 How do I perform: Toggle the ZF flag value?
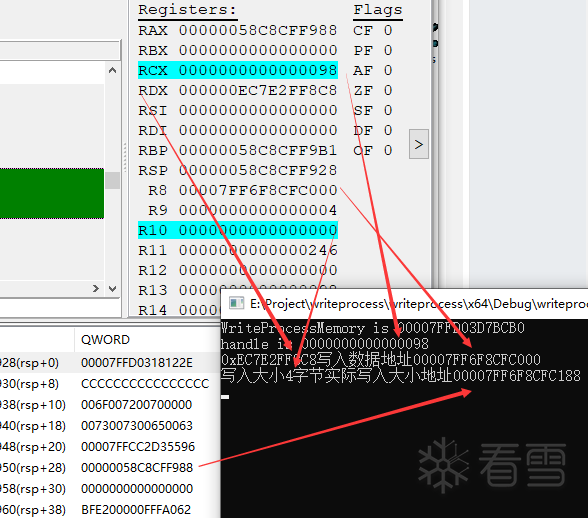388,90
